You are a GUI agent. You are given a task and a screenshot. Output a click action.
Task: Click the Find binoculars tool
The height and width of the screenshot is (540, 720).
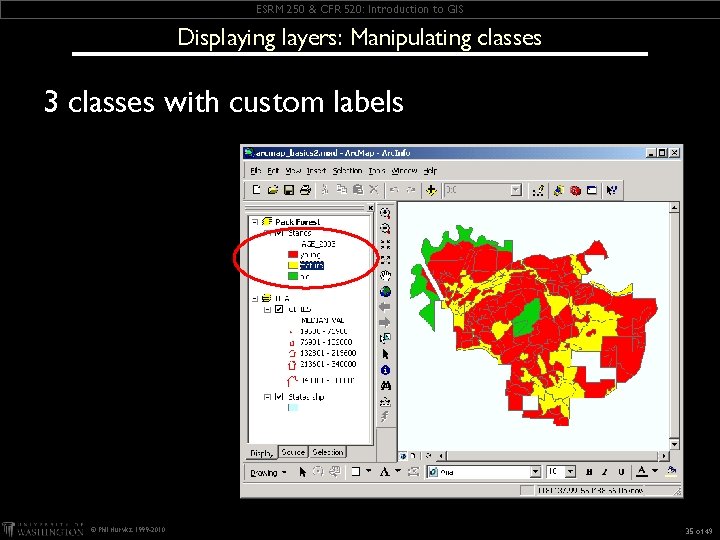(x=385, y=386)
